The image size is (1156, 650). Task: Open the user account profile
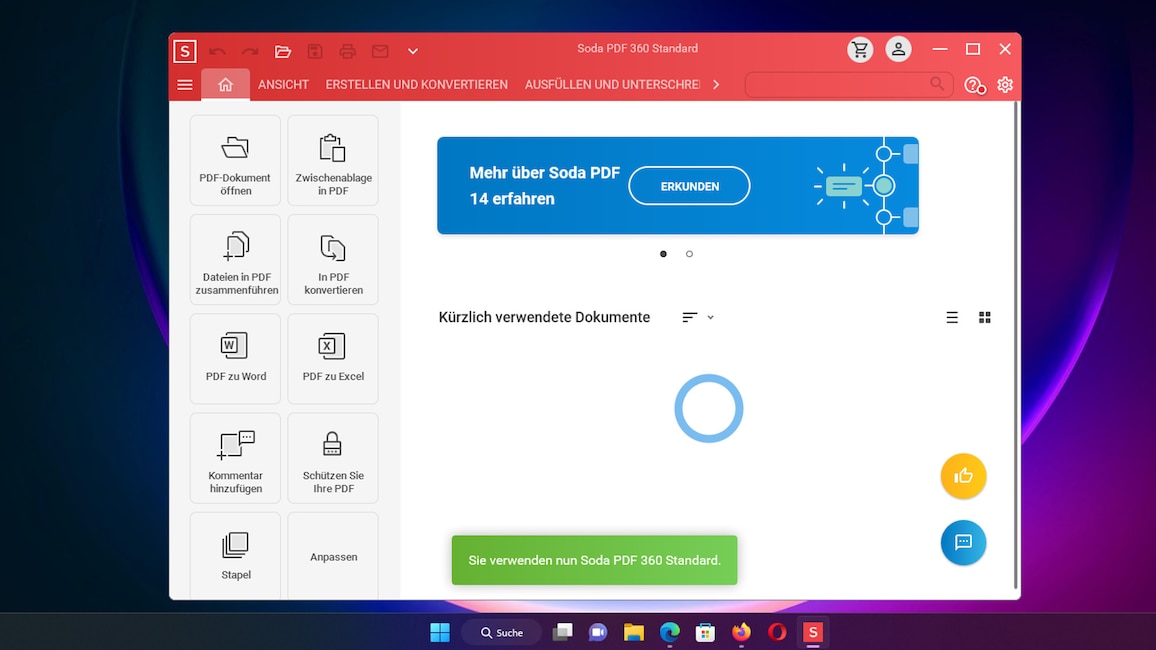[x=898, y=49]
